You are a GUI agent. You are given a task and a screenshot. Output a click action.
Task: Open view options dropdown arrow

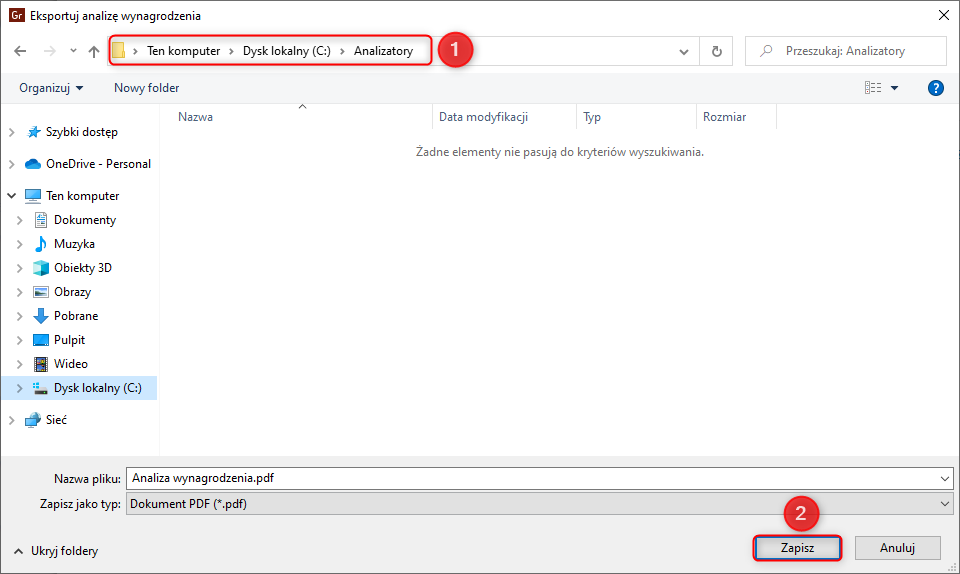pyautogui.click(x=894, y=88)
